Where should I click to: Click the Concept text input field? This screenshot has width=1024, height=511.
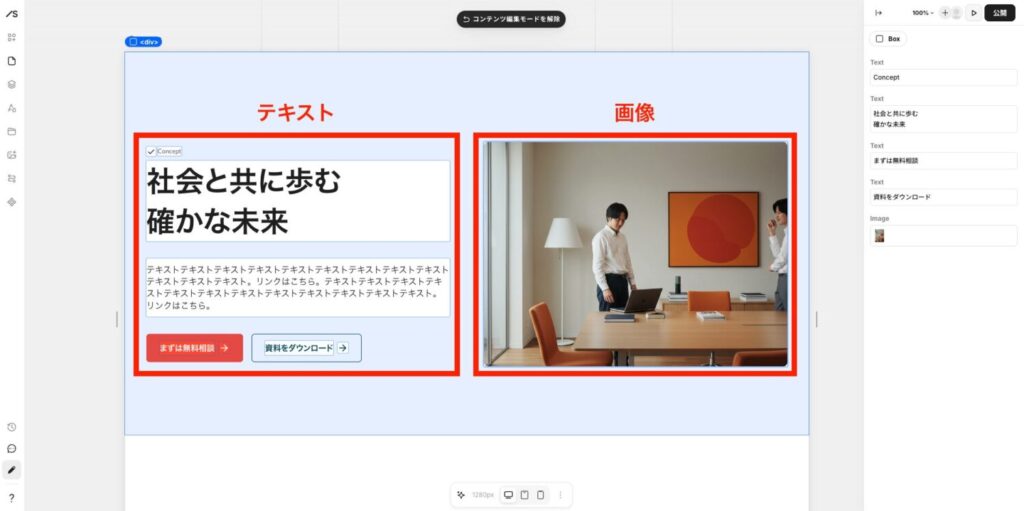pos(943,77)
